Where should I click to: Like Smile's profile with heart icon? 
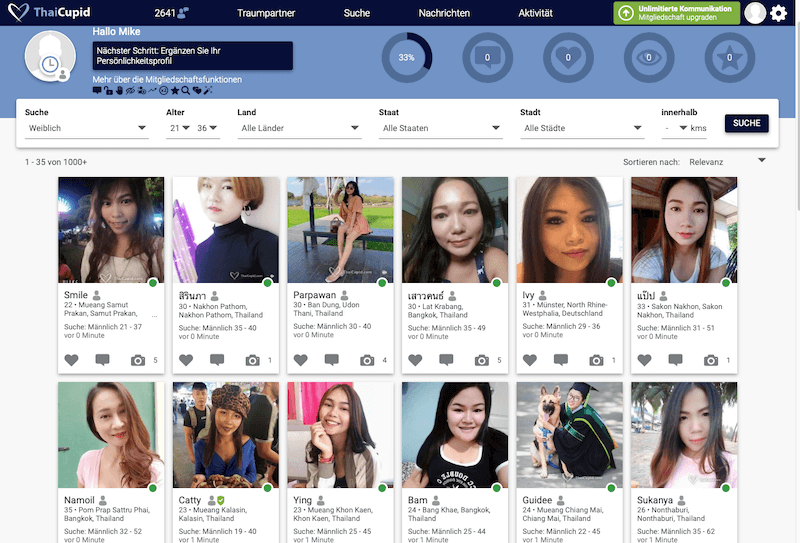click(71, 360)
